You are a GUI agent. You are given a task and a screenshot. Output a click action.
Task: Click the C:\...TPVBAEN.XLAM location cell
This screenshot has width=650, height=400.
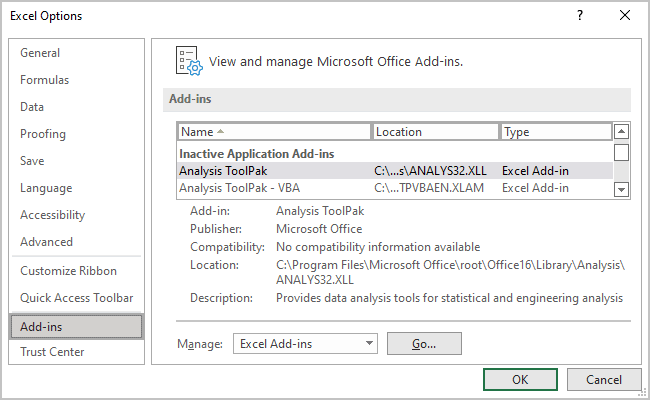click(x=429, y=188)
